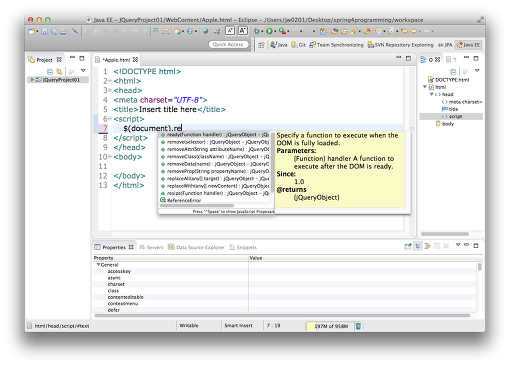The image size is (510, 366).
Task: Switch to the JPA perspective
Action: (x=445, y=45)
